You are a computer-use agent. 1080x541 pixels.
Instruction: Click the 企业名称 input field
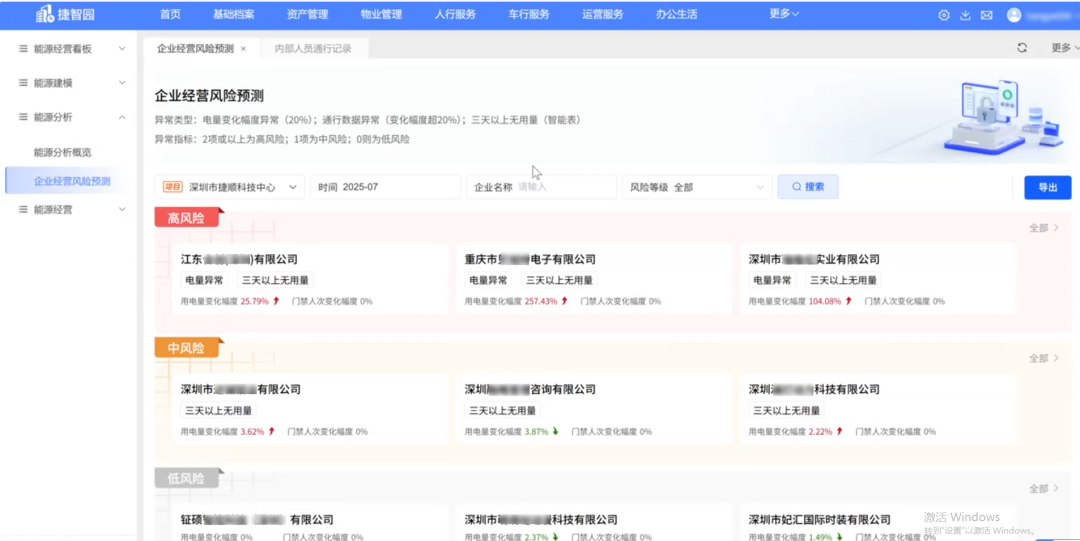[x=563, y=187]
